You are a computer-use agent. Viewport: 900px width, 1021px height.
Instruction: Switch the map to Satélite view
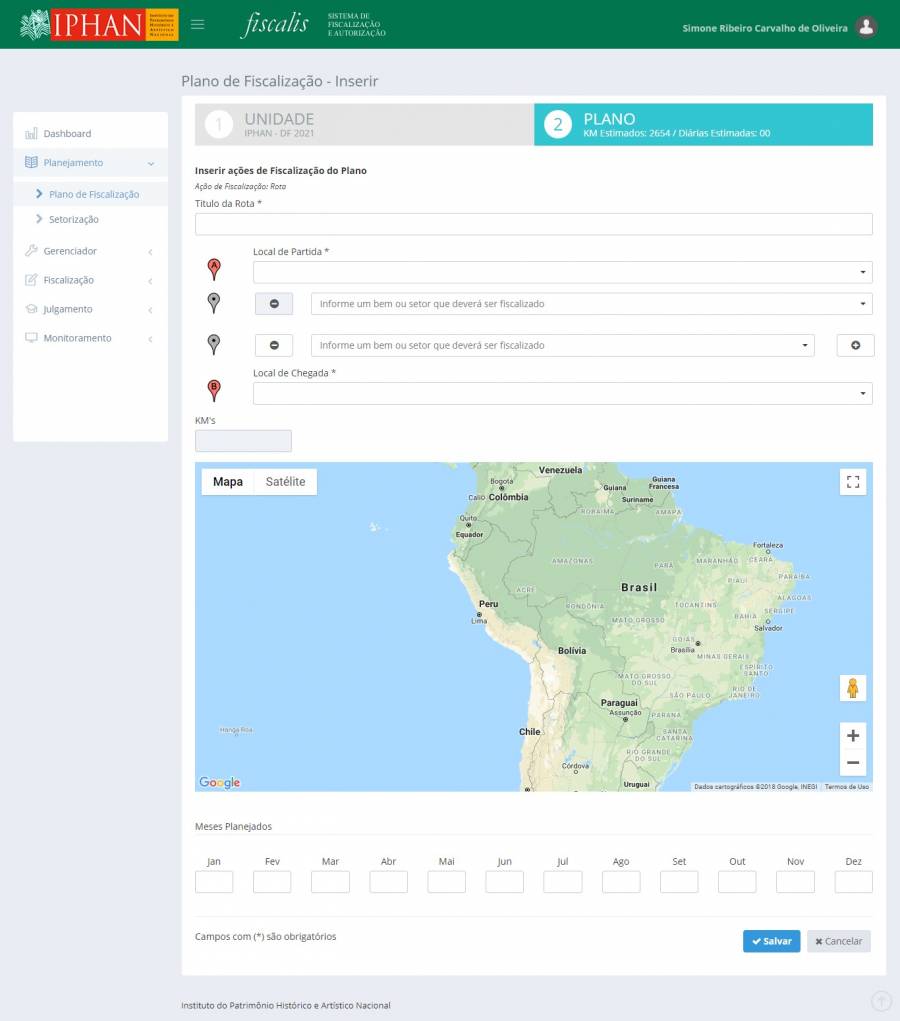(285, 482)
